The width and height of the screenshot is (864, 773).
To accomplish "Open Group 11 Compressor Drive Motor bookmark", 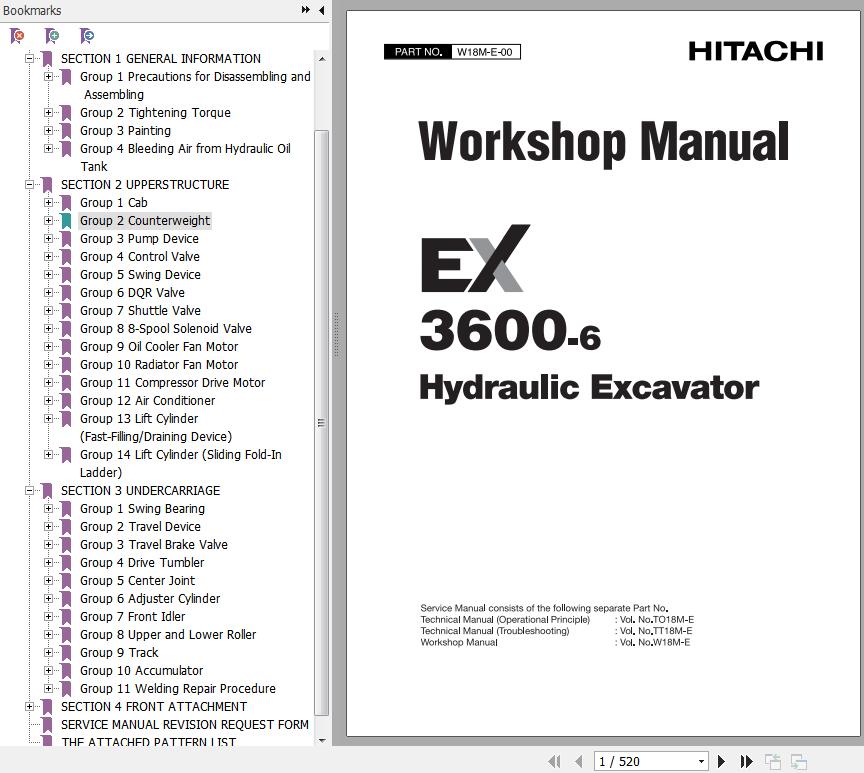I will (172, 383).
